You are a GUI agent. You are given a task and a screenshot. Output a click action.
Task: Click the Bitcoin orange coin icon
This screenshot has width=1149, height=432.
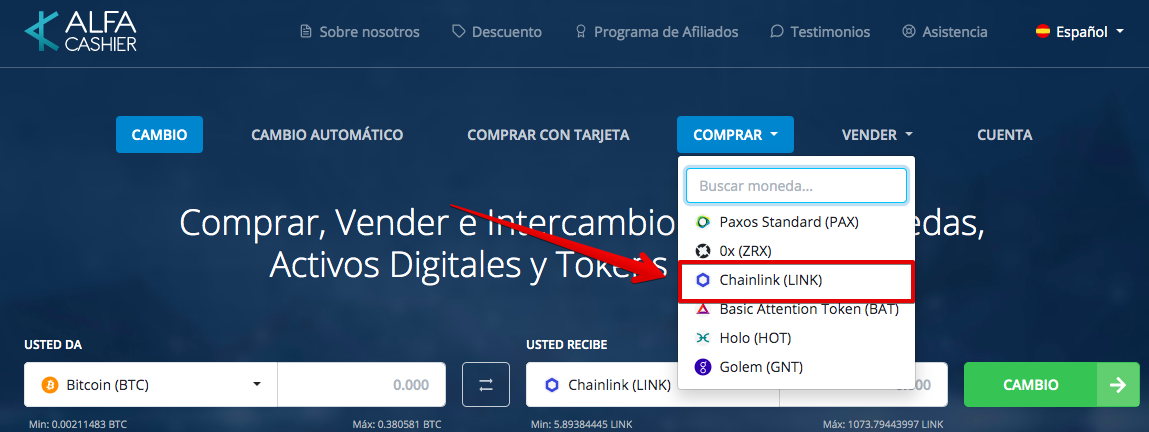point(50,384)
